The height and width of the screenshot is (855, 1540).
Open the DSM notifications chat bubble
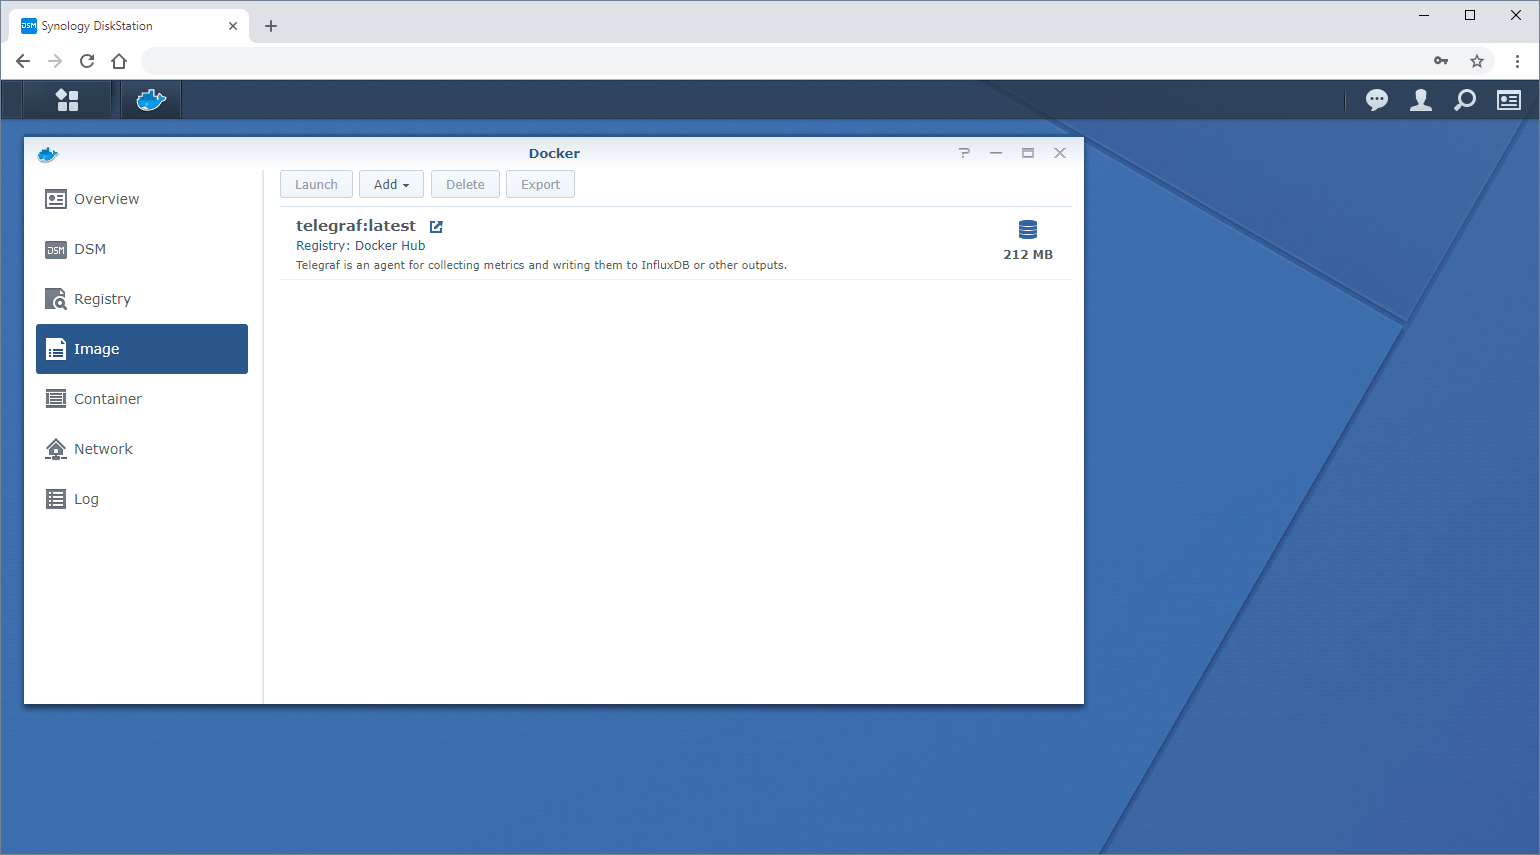pos(1377,100)
